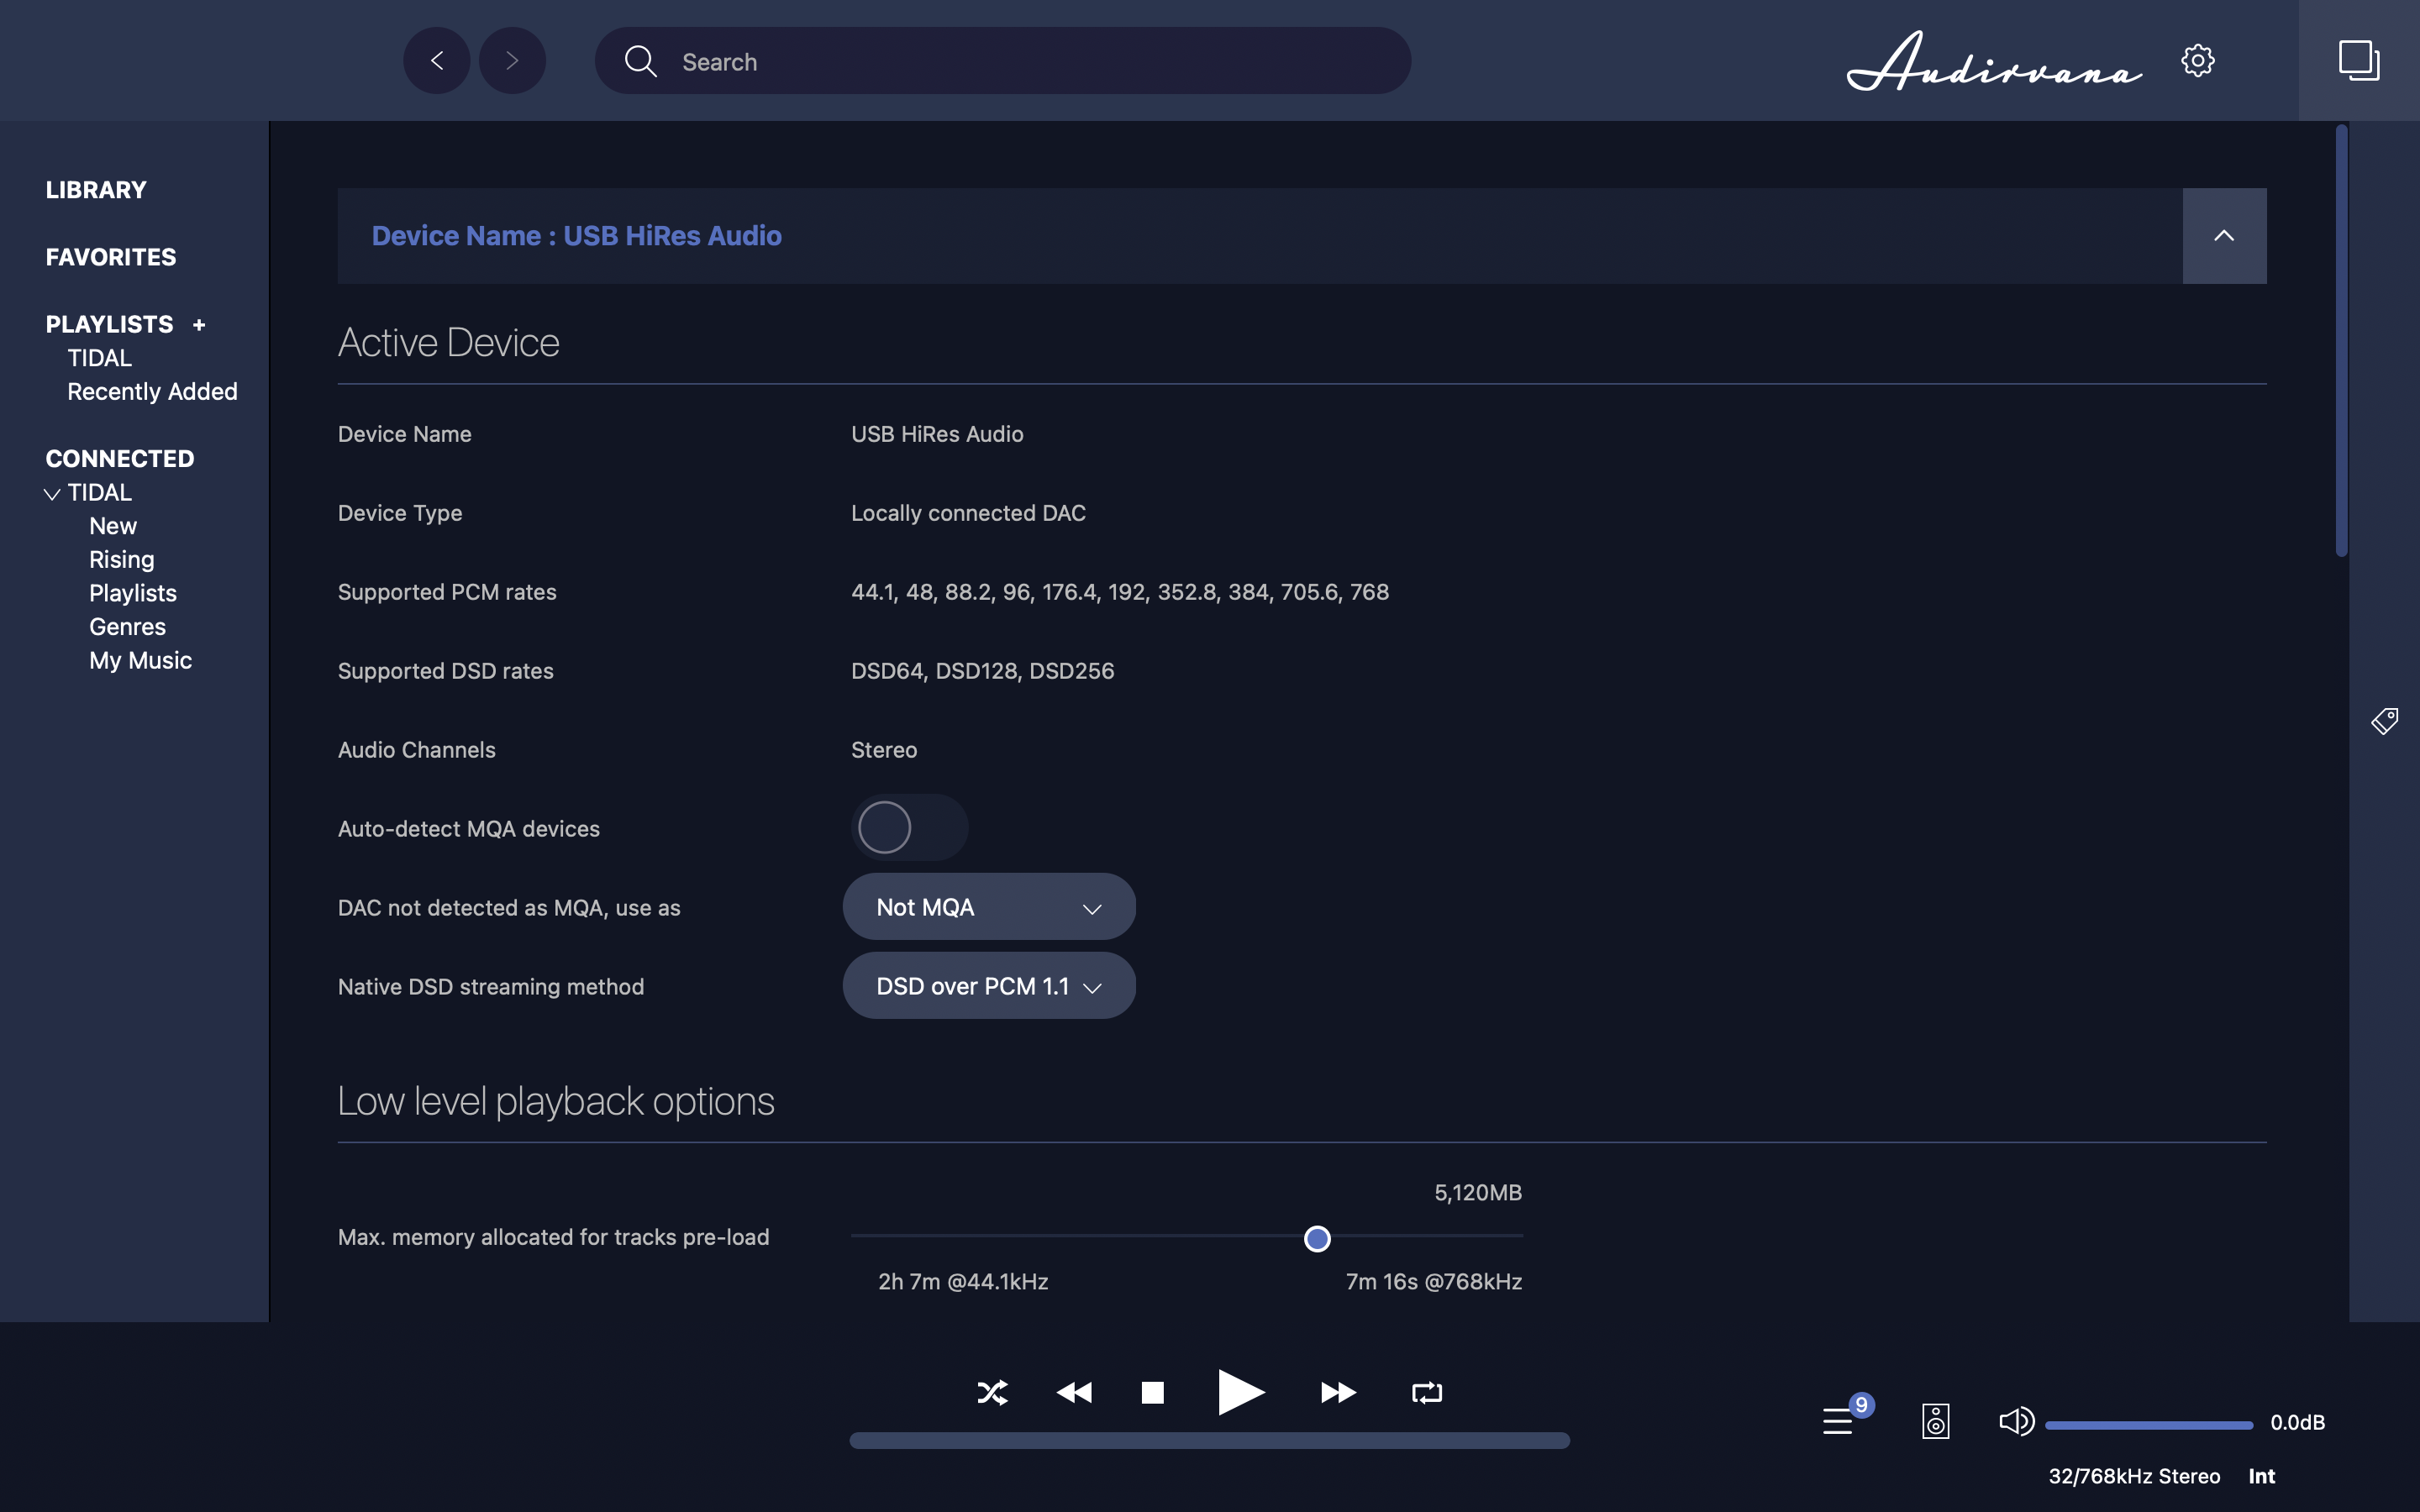Open LIBRARY in the sidebar
This screenshot has width=2420, height=1512.
click(x=96, y=190)
